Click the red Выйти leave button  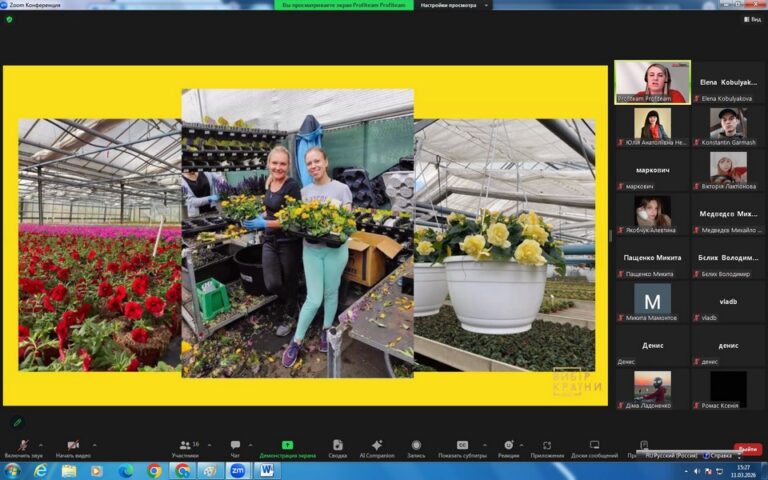coord(747,449)
